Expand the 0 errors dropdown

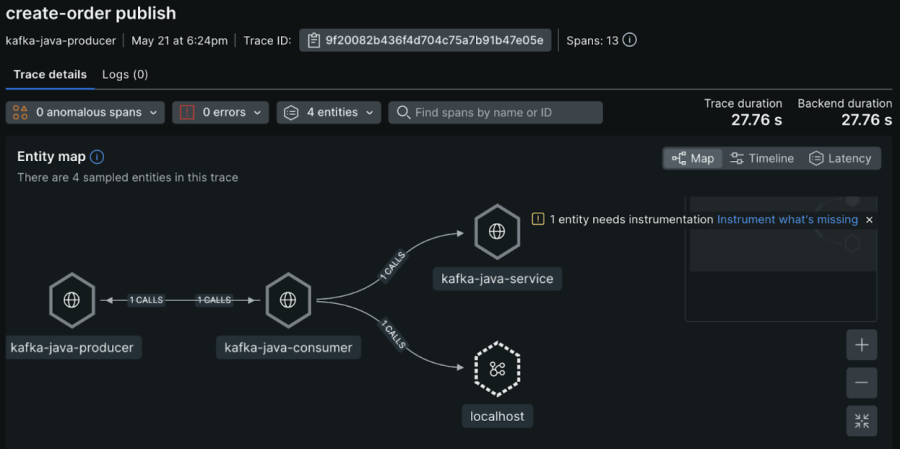[x=220, y=113]
